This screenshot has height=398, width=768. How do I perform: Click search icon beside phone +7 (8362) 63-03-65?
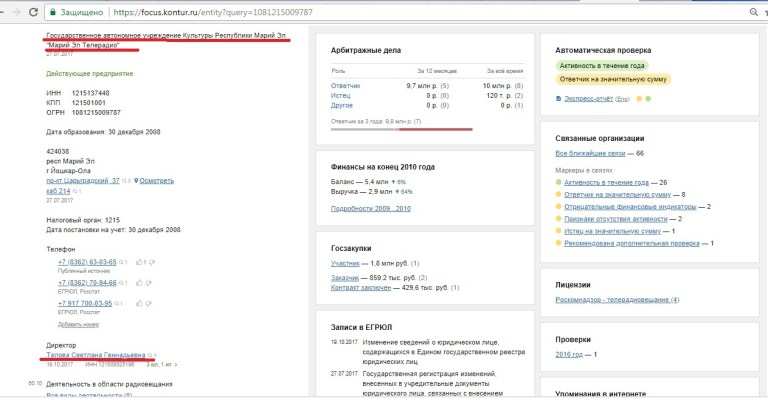120,262
